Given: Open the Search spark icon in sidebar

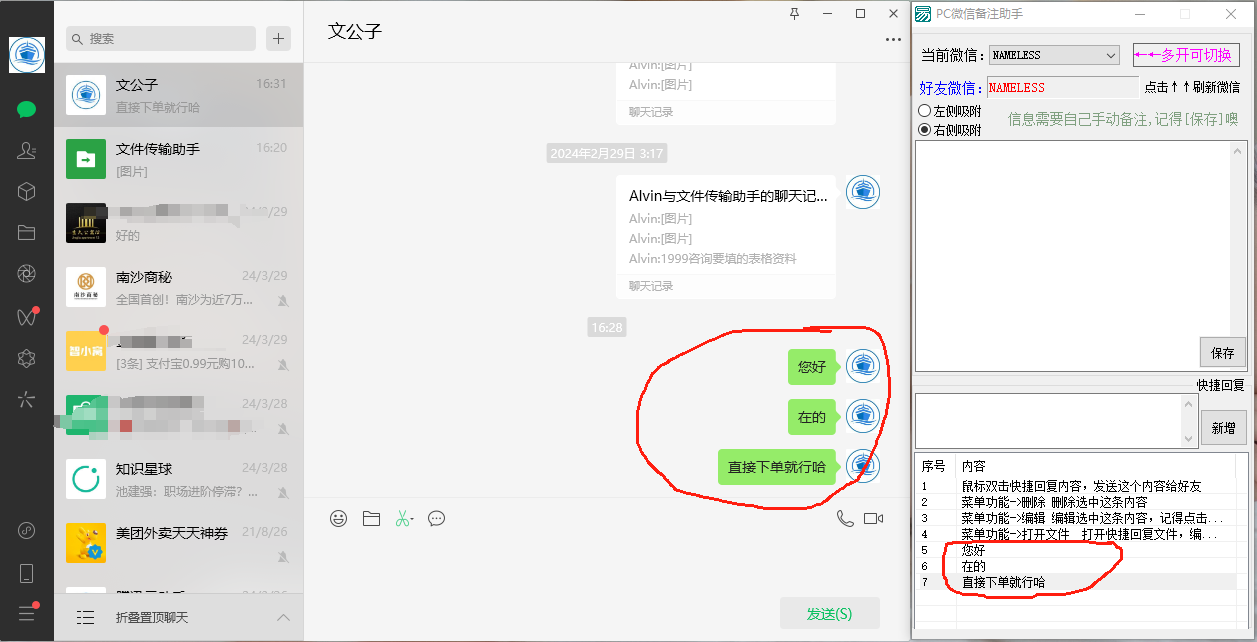Looking at the screenshot, I should (27, 400).
